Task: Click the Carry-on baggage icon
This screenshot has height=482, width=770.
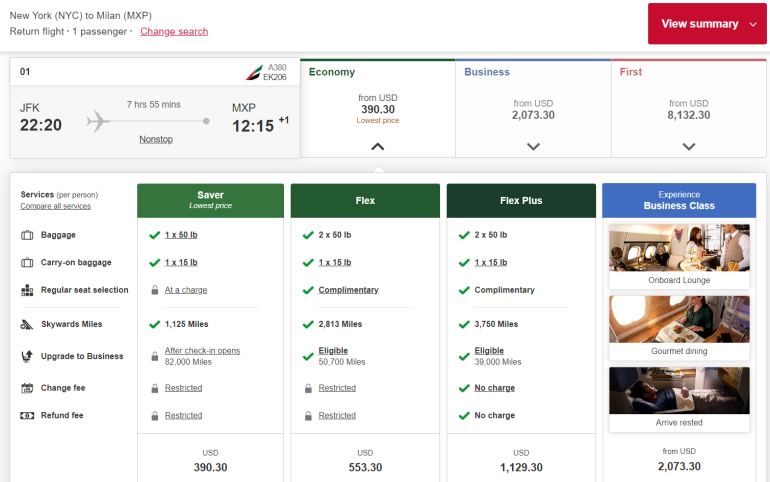Action: coord(26,263)
